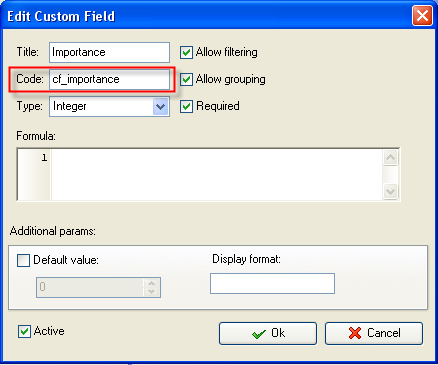Decrease default value with spinner down arrow
This screenshot has width=438, height=365.
[152, 291]
